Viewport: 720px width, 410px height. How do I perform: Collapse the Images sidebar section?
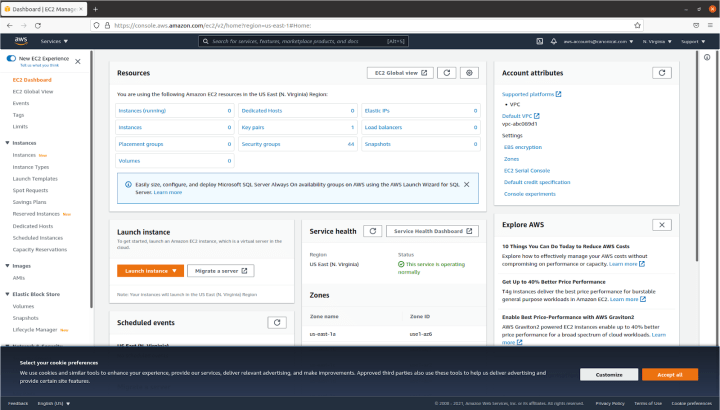[7, 266]
